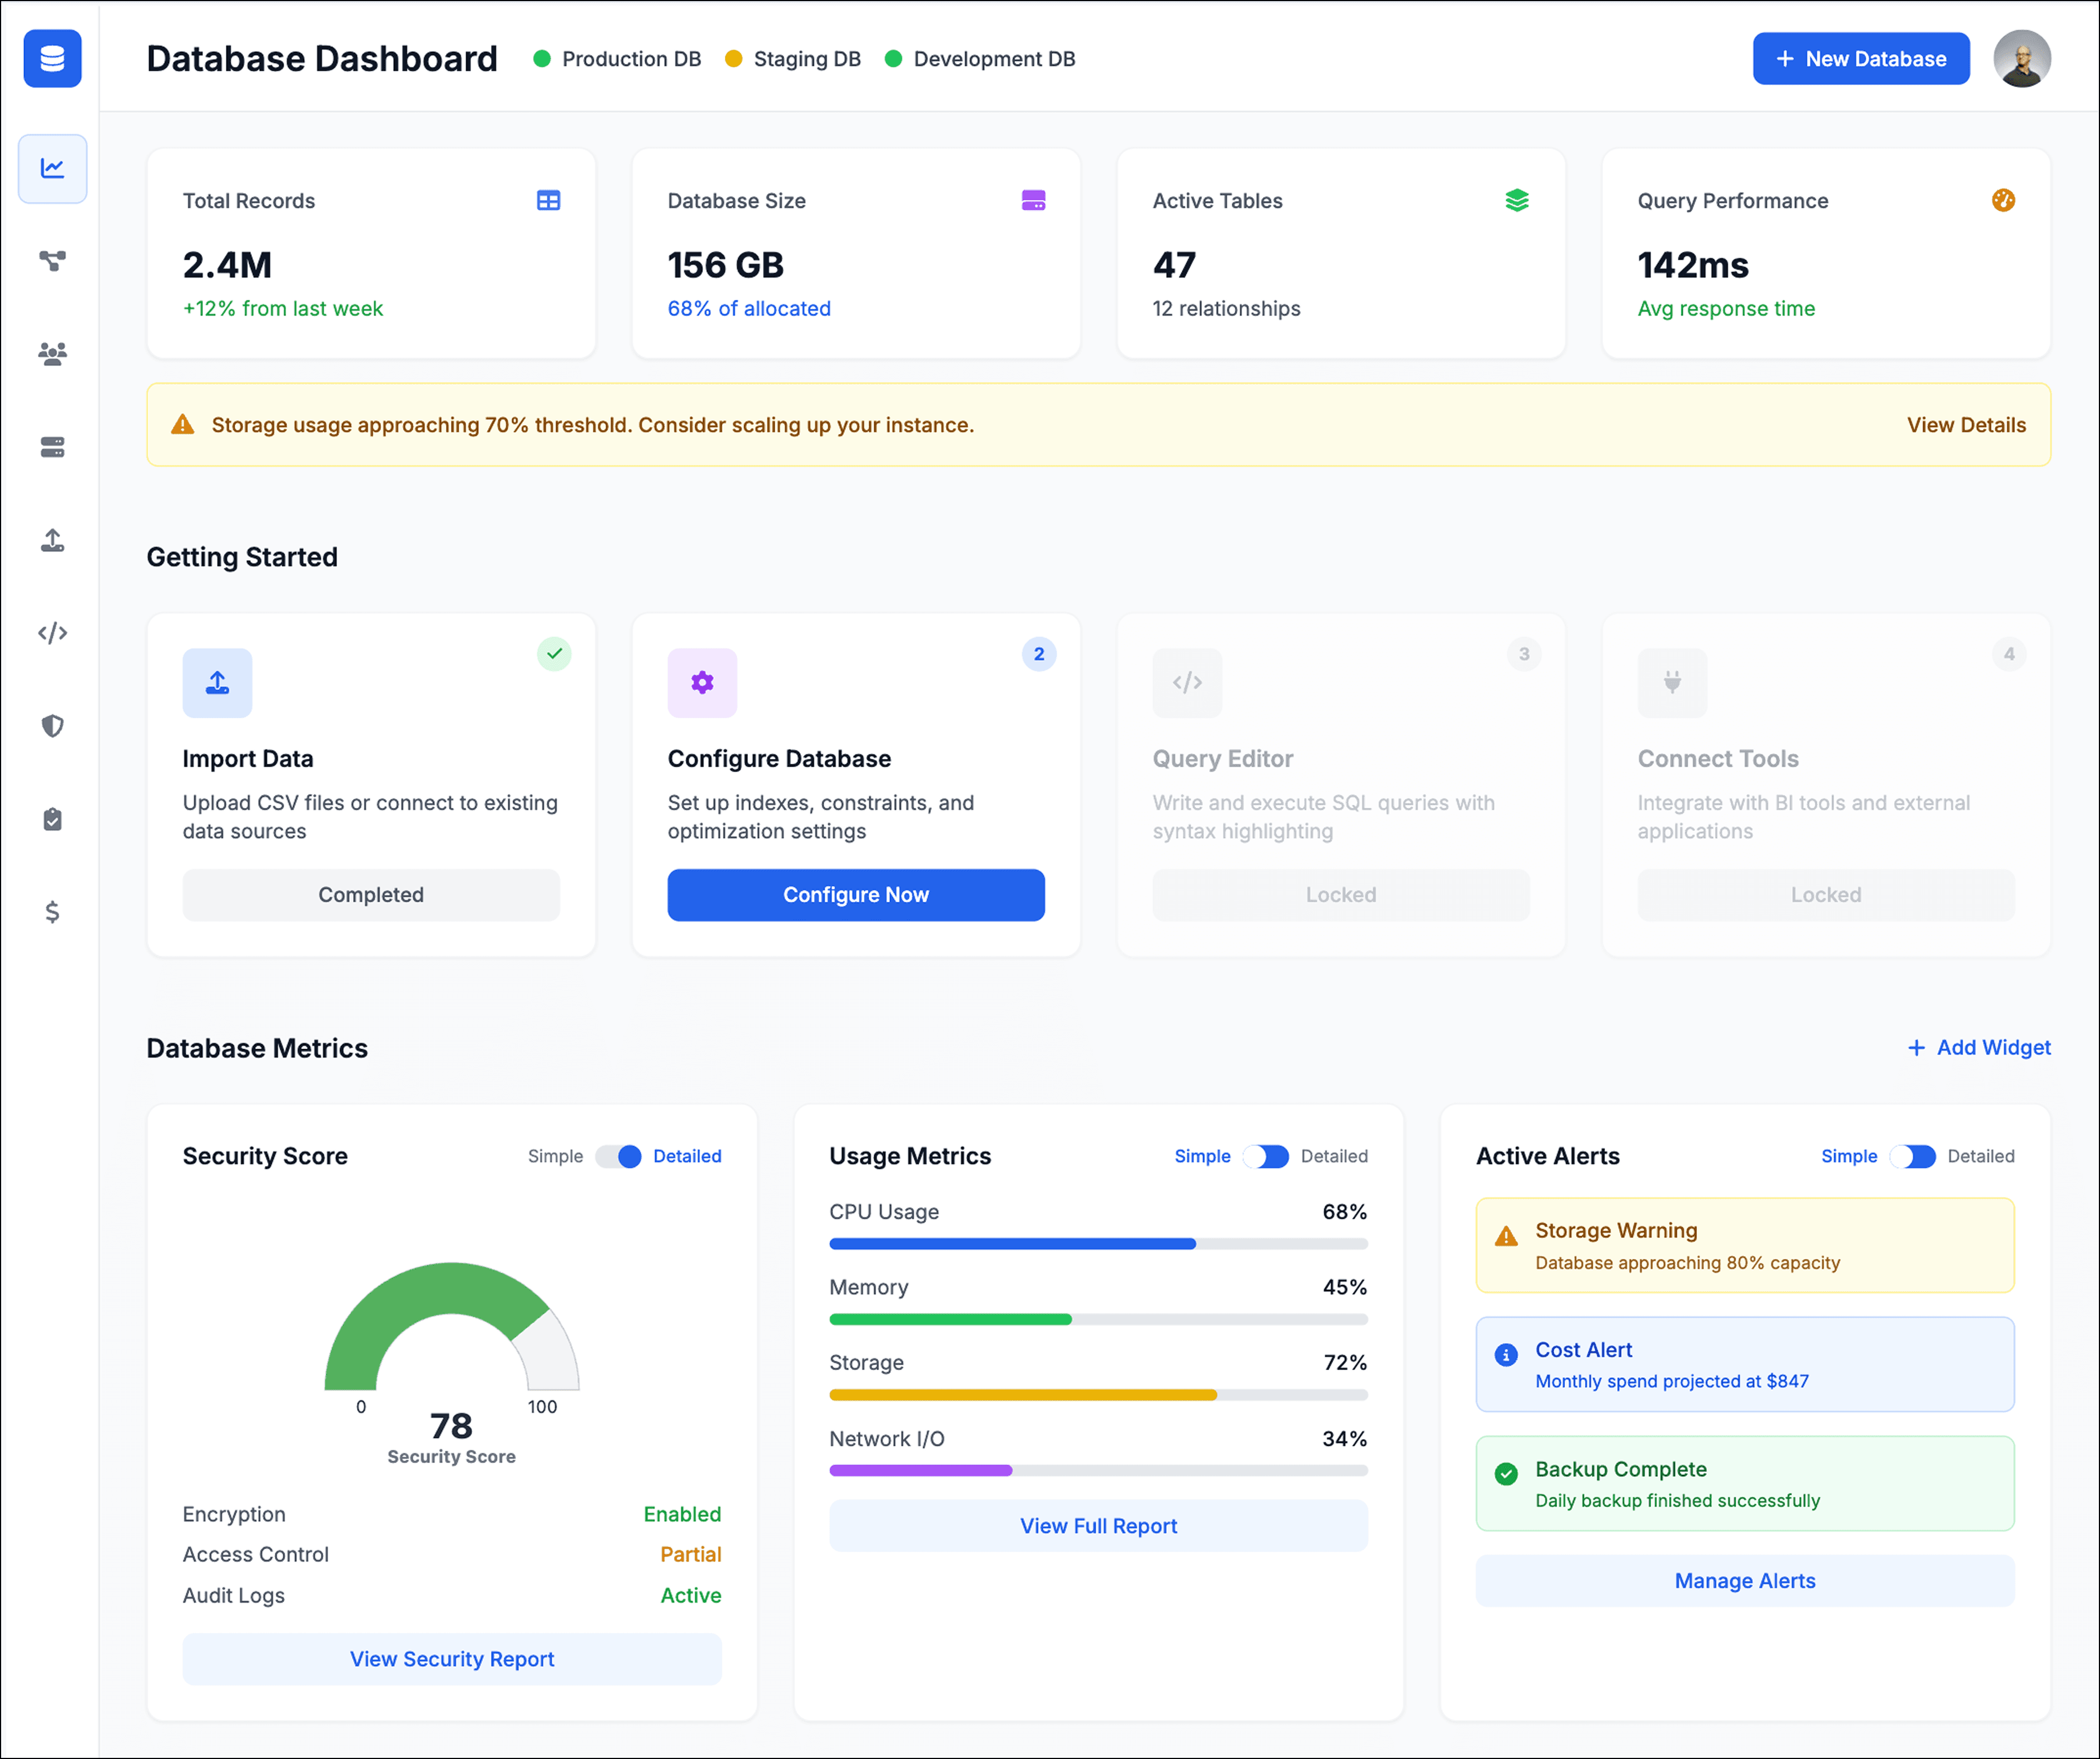Open the analytics chart sidebar icon
Image resolution: width=2100 pixels, height=1759 pixels.
[52, 168]
